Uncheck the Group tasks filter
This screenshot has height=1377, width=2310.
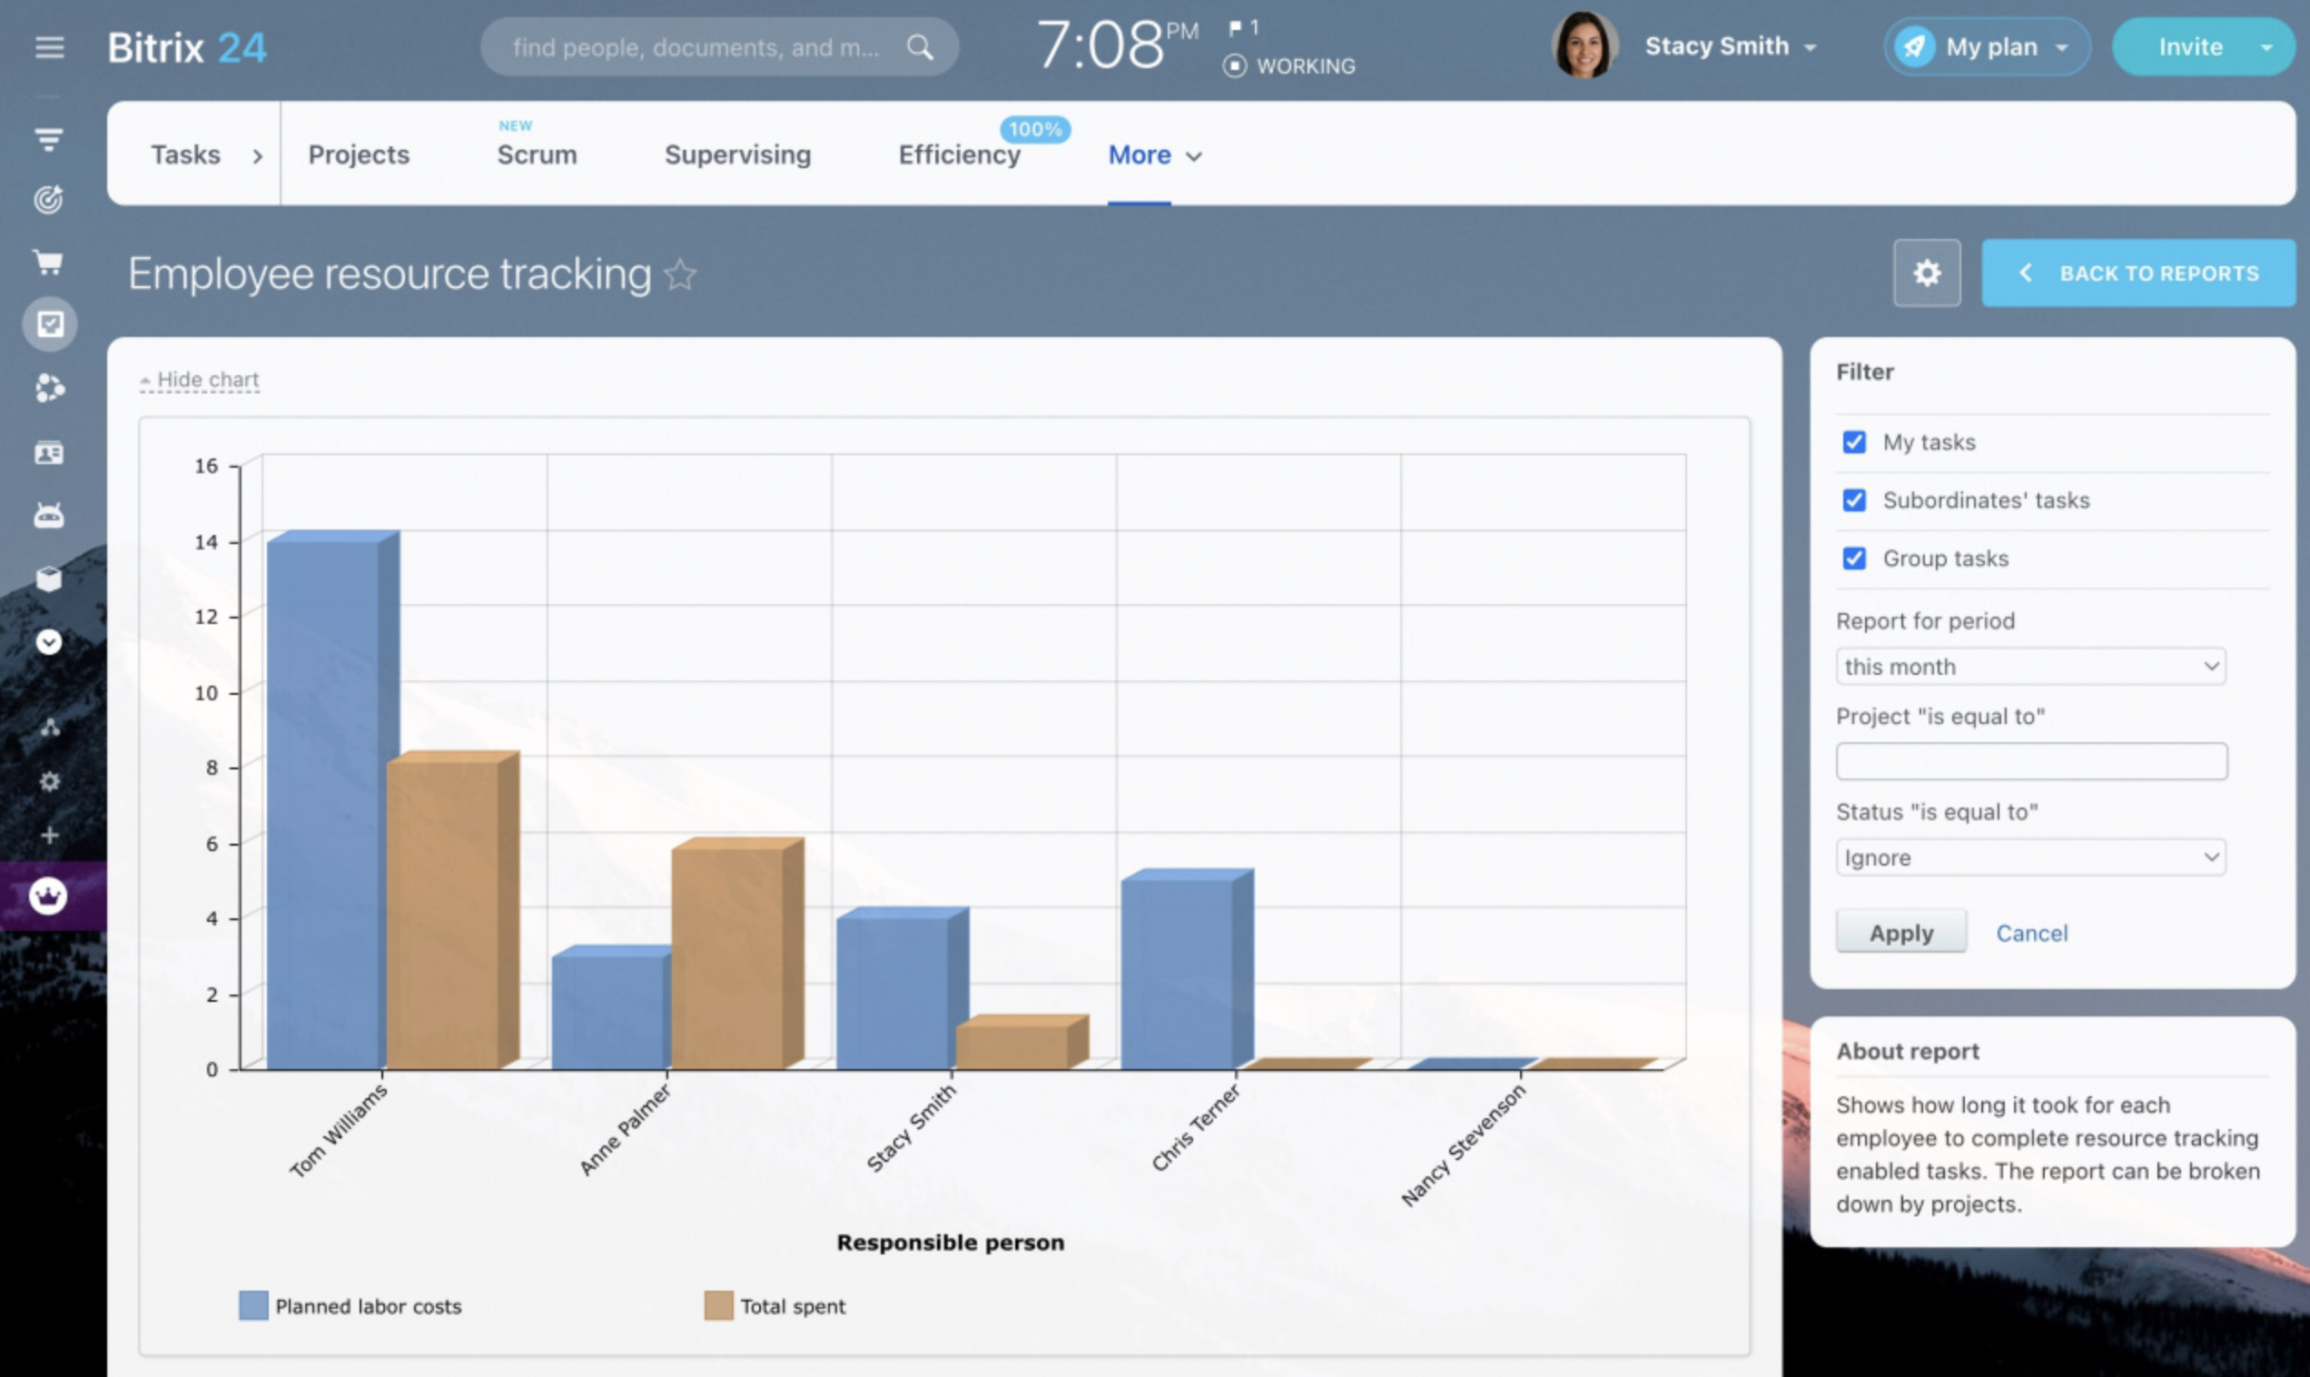coord(1854,559)
